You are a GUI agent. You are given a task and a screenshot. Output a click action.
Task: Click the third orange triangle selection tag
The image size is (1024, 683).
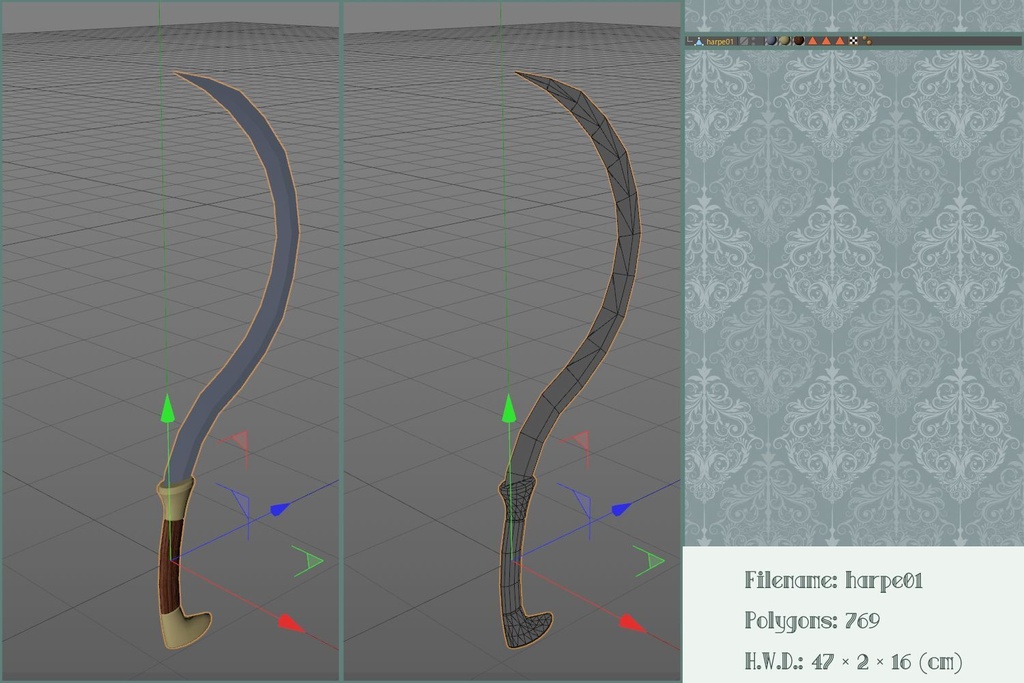coord(840,41)
